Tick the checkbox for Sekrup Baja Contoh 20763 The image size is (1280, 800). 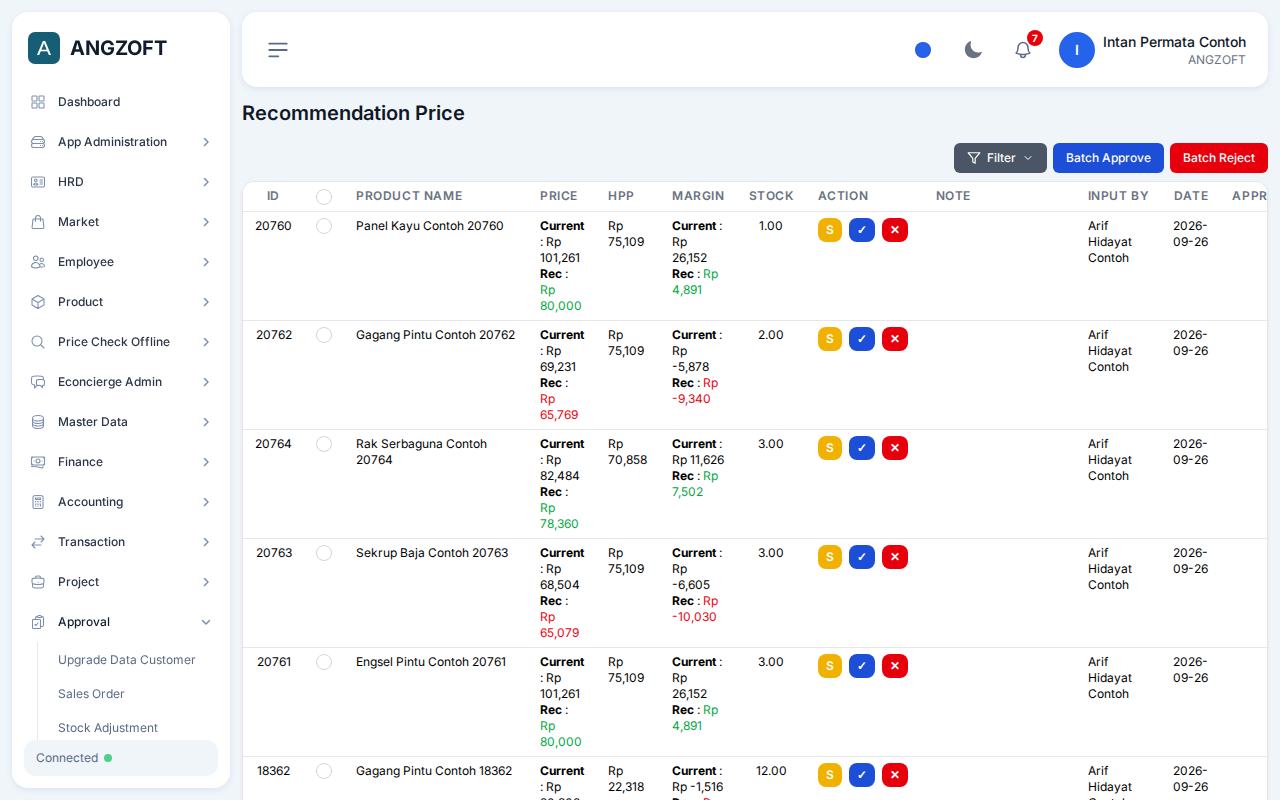click(x=324, y=553)
